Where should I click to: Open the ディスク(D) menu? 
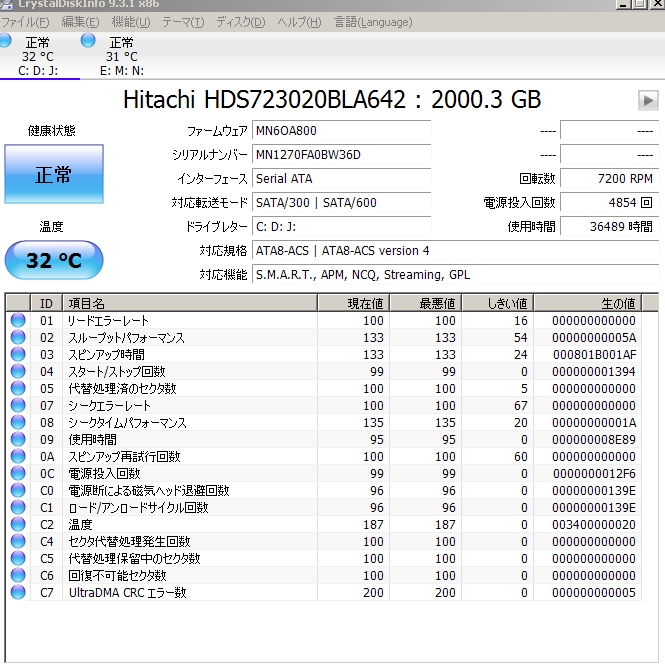pyautogui.click(x=241, y=22)
